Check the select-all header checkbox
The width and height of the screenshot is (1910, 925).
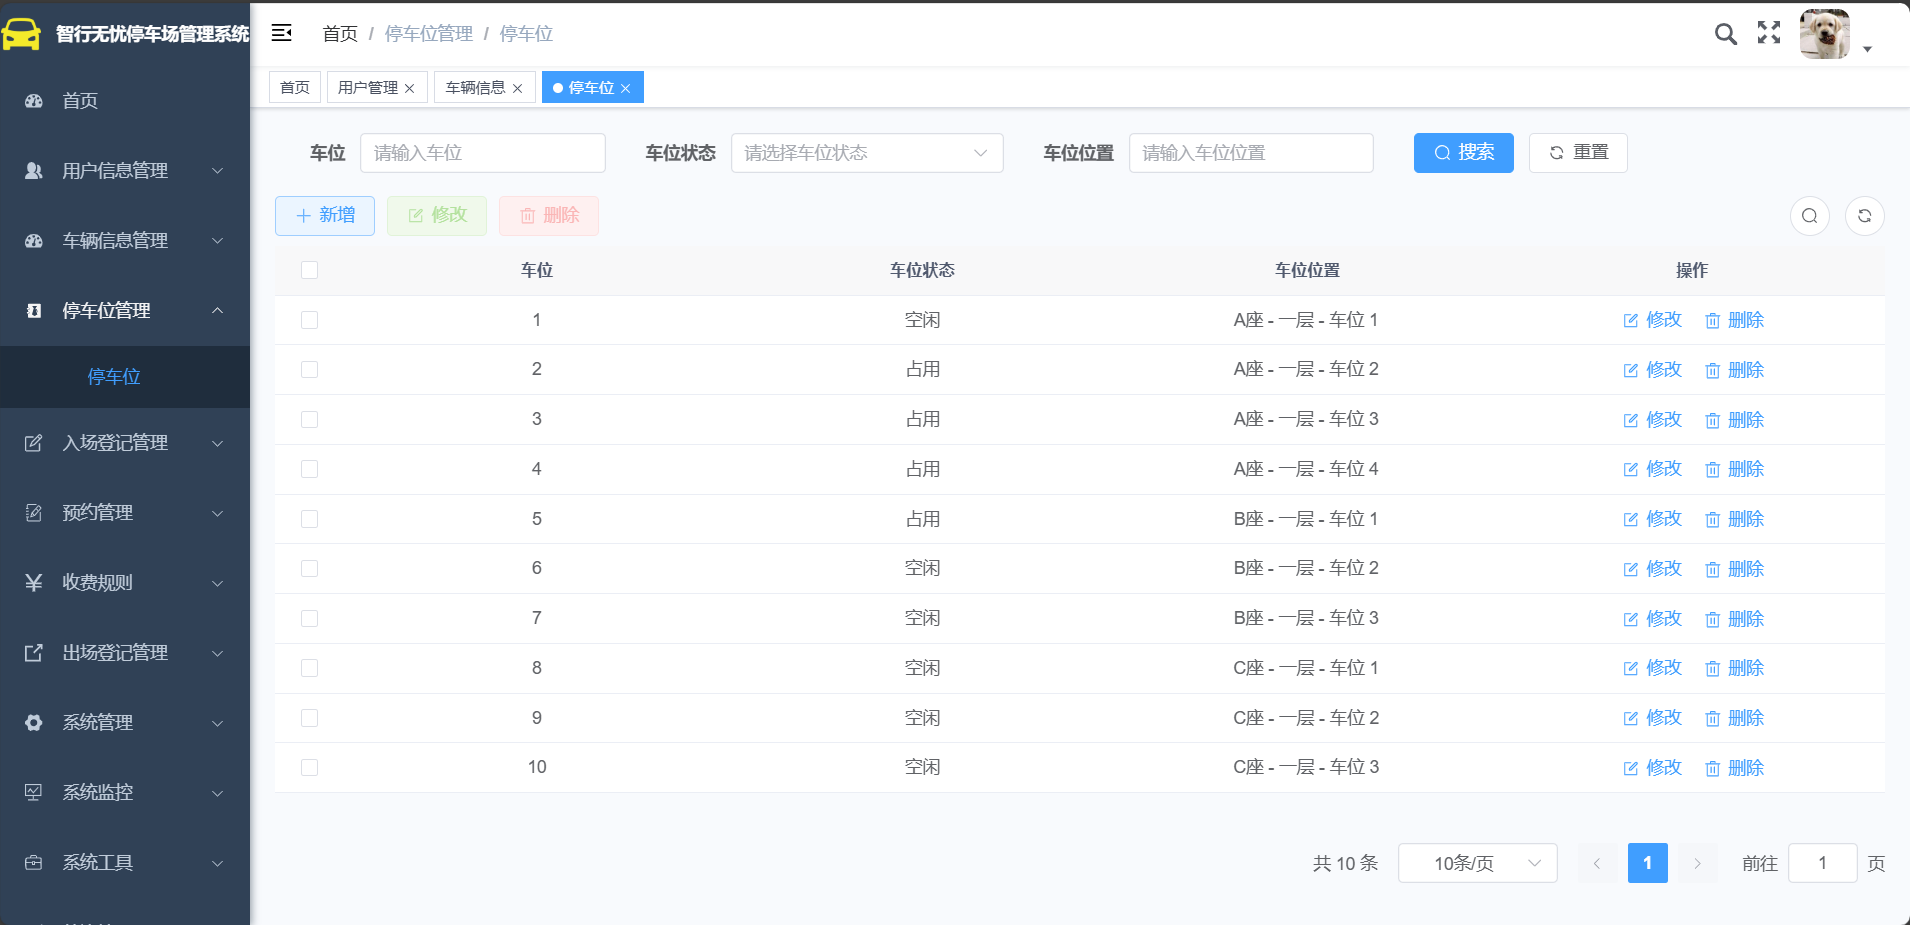(310, 270)
